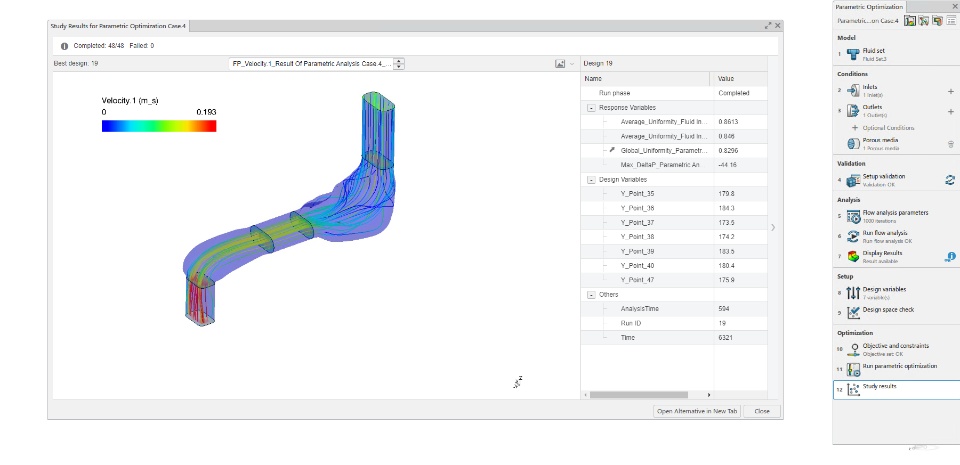Click stepper arrows beside FP_Velocity result field

point(399,64)
